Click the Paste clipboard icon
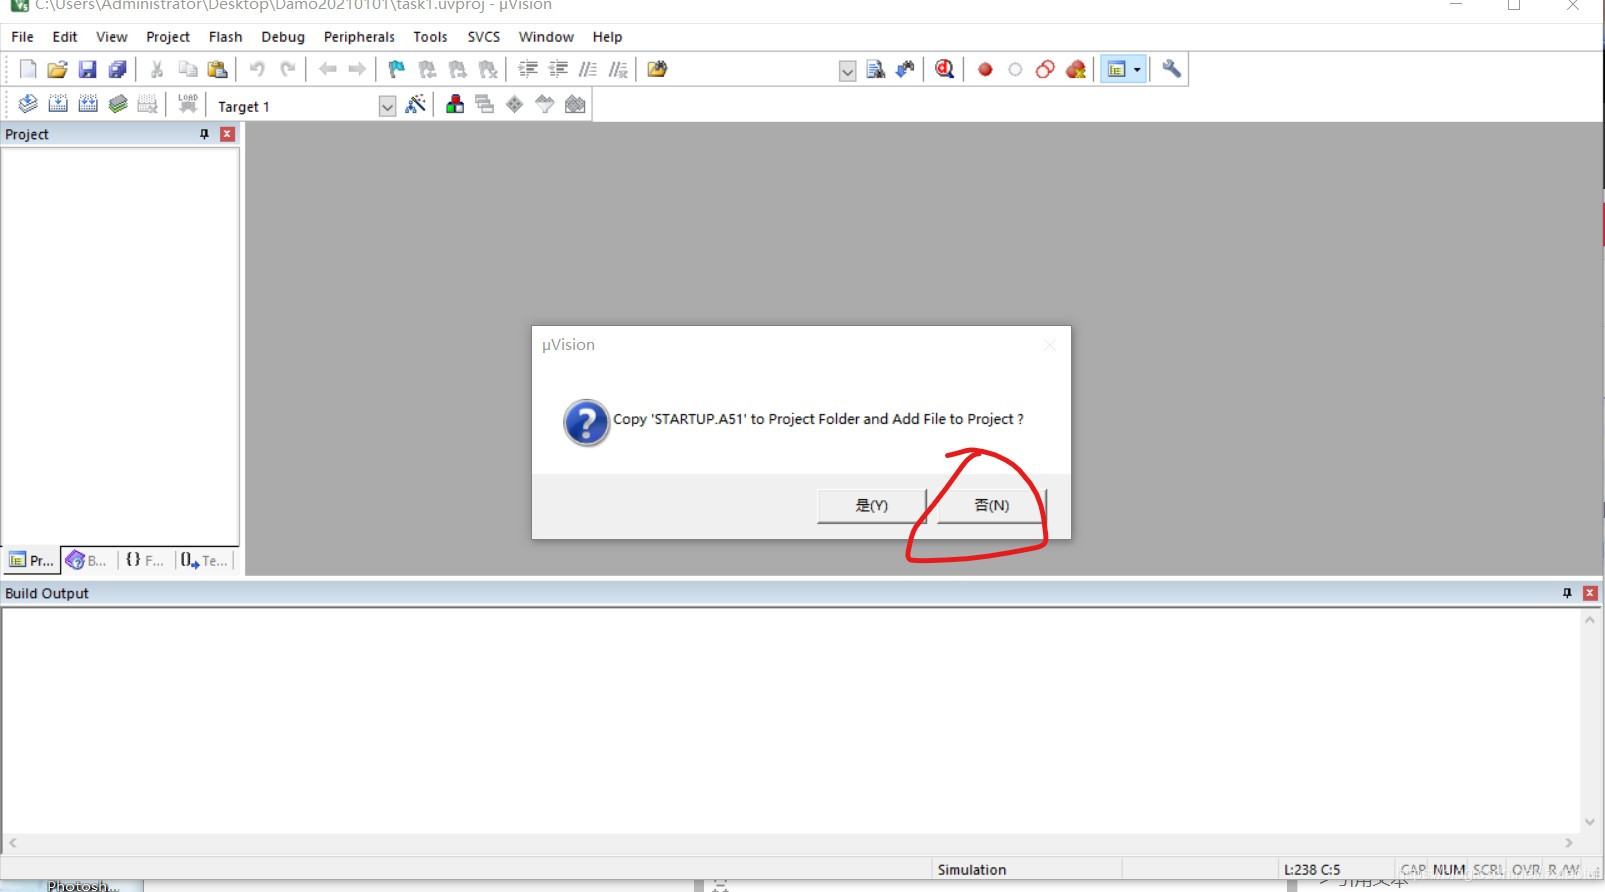 [x=217, y=69]
